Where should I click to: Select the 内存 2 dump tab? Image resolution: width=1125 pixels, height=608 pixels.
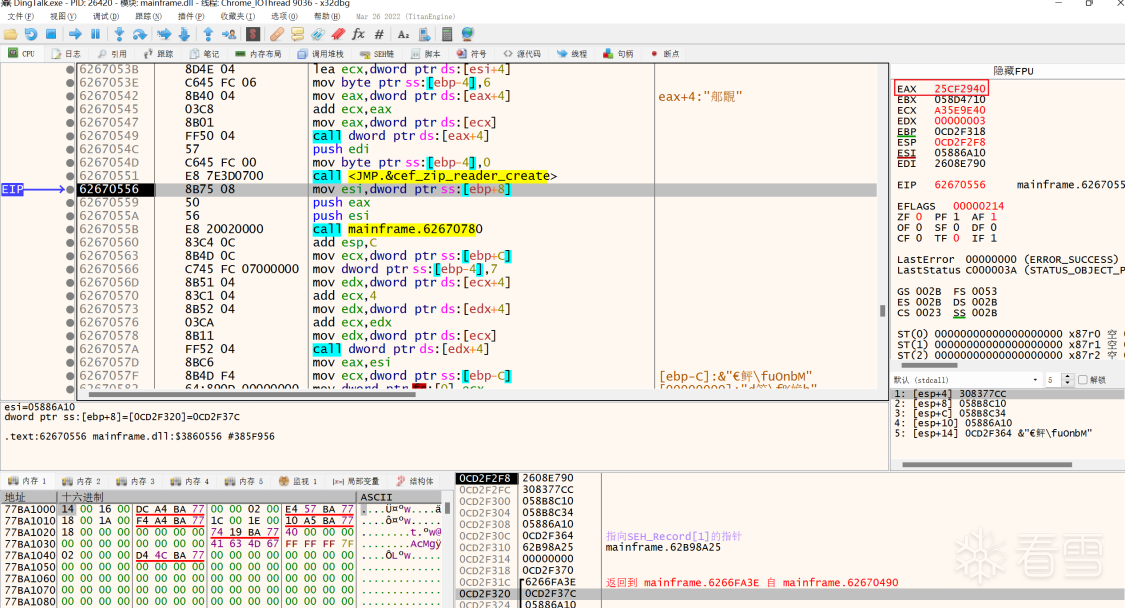pyautogui.click(x=82, y=481)
